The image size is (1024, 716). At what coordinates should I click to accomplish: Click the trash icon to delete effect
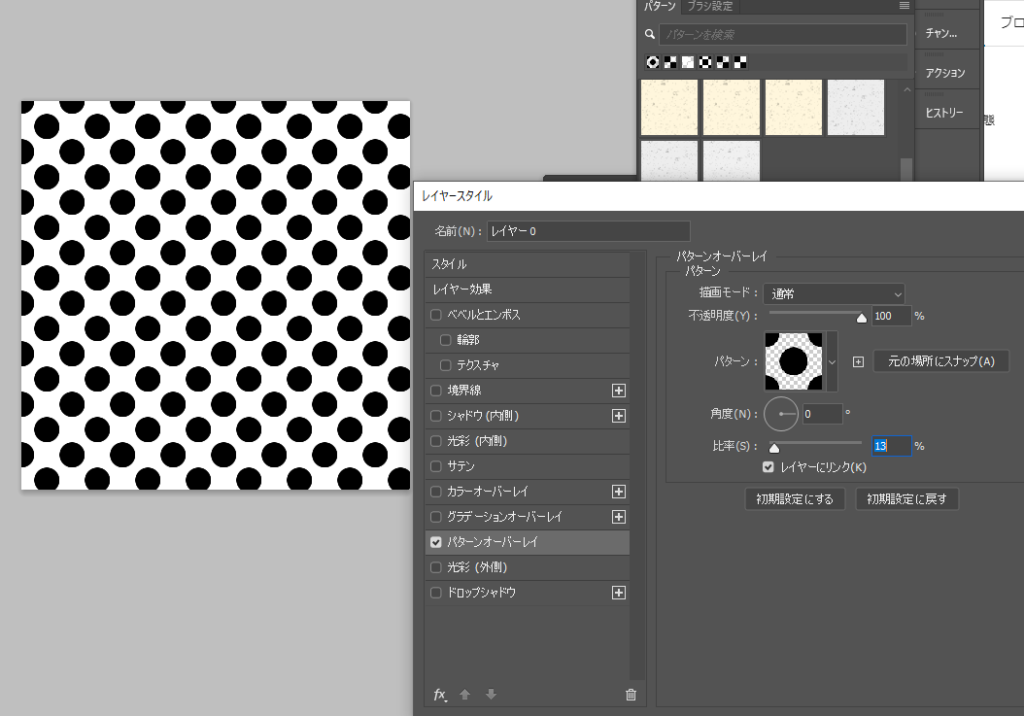(x=630, y=694)
